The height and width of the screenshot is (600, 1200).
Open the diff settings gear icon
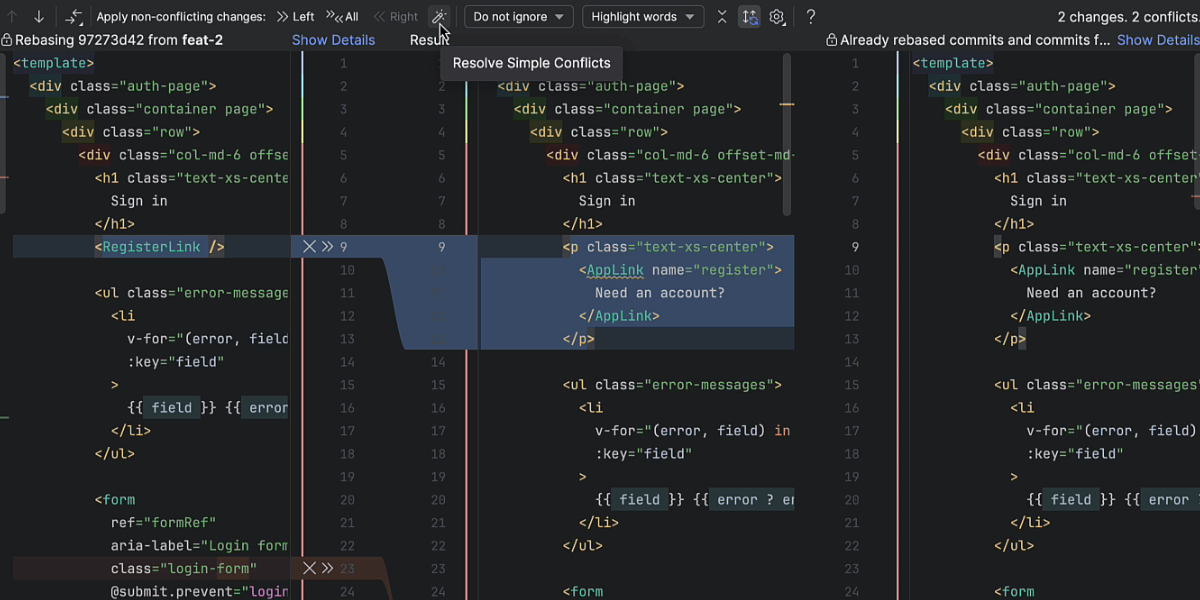coord(778,16)
